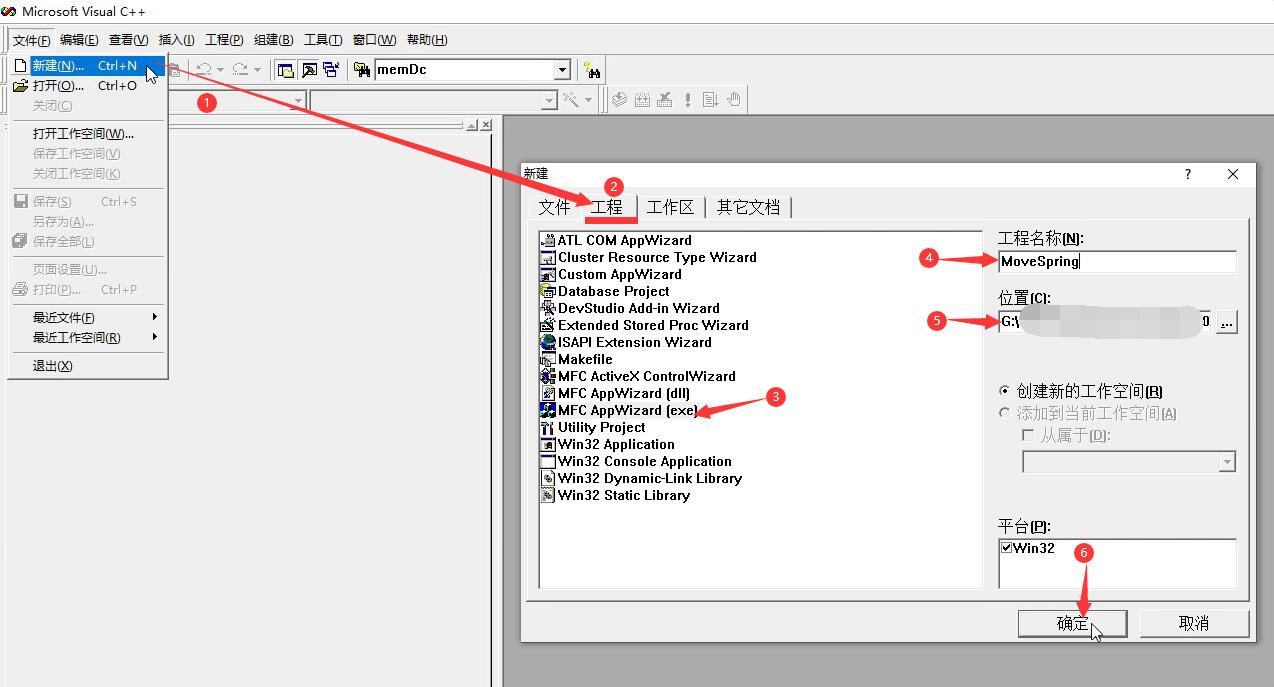The height and width of the screenshot is (687, 1274).
Task: Click the binoculars Search icon after memDc
Action: [593, 70]
